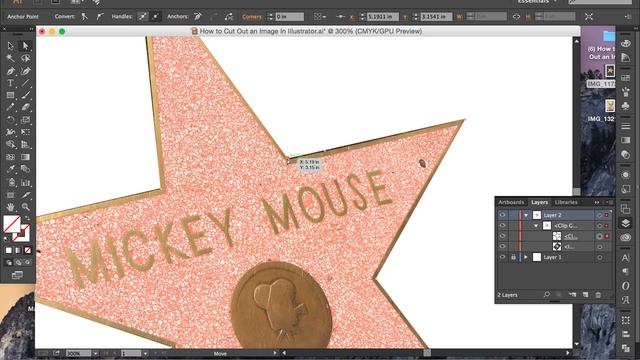Screen dimensions: 640x360
Task: Open the align options dropdown in control bar
Action: coord(320,17)
